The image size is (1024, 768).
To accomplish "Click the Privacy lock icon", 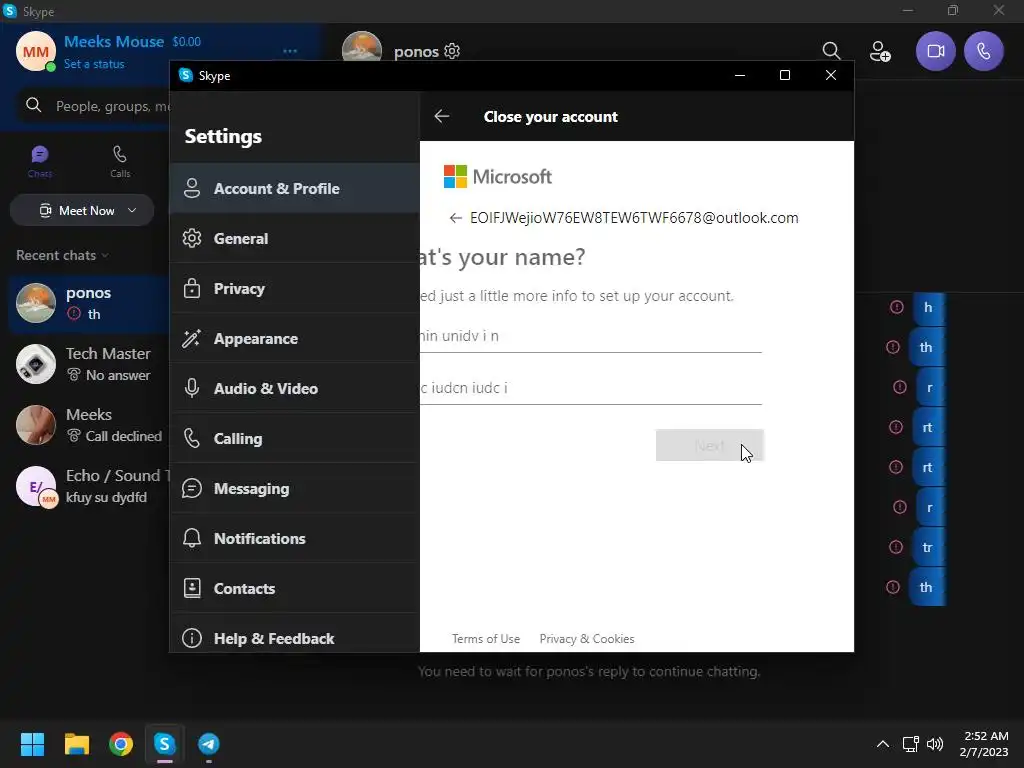I will pos(192,288).
